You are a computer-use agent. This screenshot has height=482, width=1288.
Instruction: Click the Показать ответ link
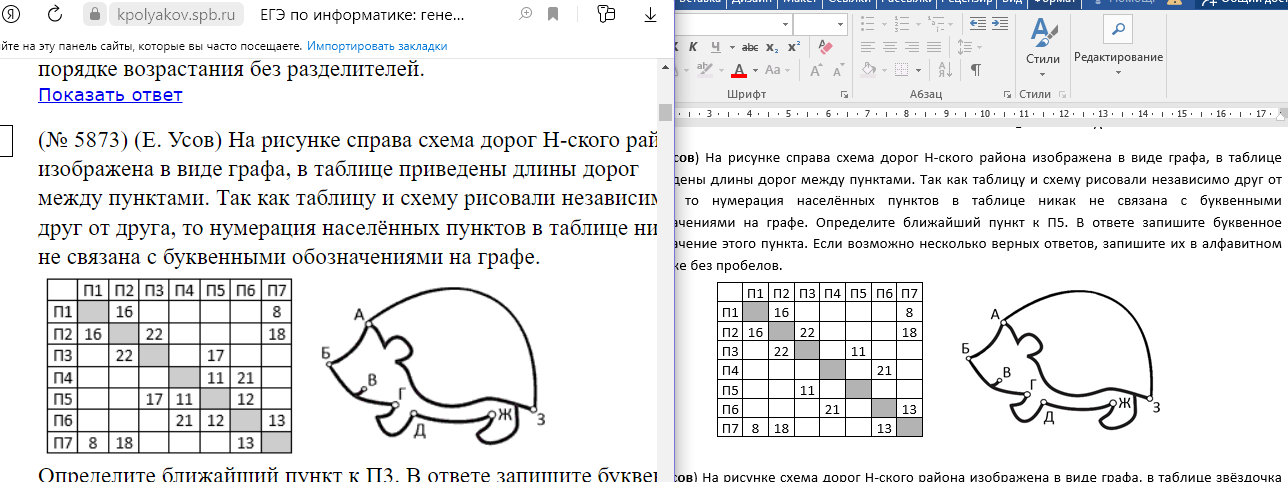pyautogui.click(x=111, y=95)
